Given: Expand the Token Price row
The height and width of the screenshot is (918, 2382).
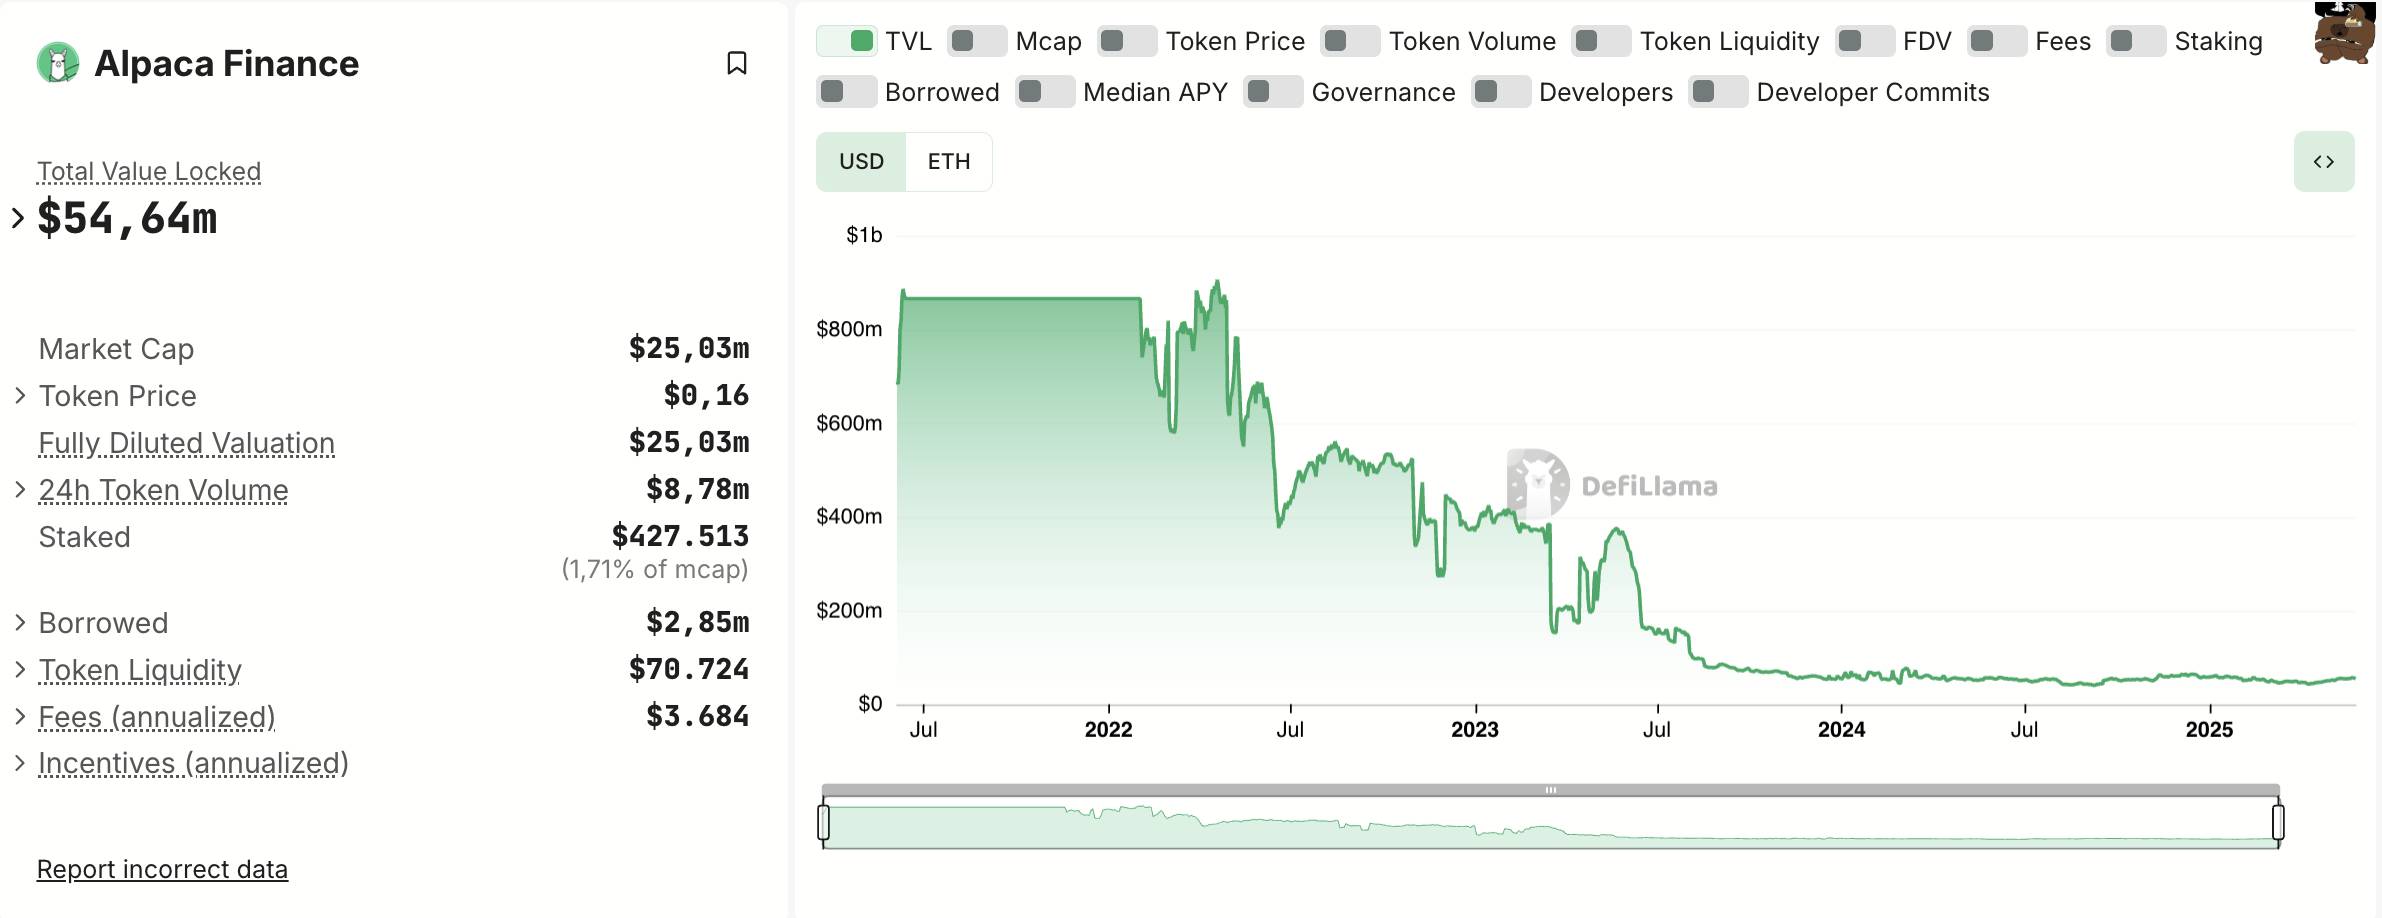Looking at the screenshot, I should (x=20, y=396).
